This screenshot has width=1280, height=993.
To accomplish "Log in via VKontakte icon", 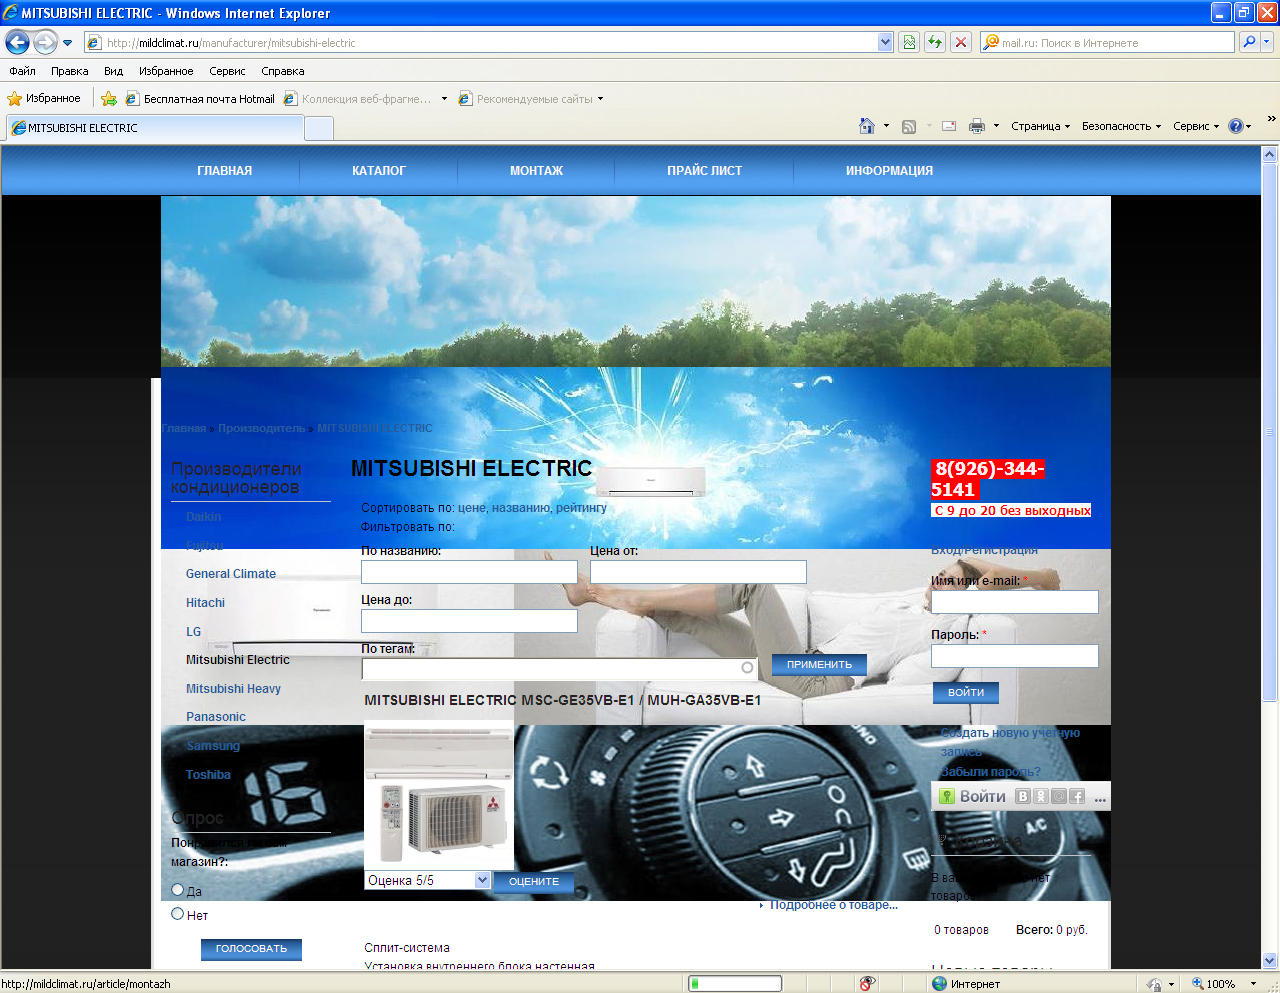I will pyautogui.click(x=1022, y=796).
